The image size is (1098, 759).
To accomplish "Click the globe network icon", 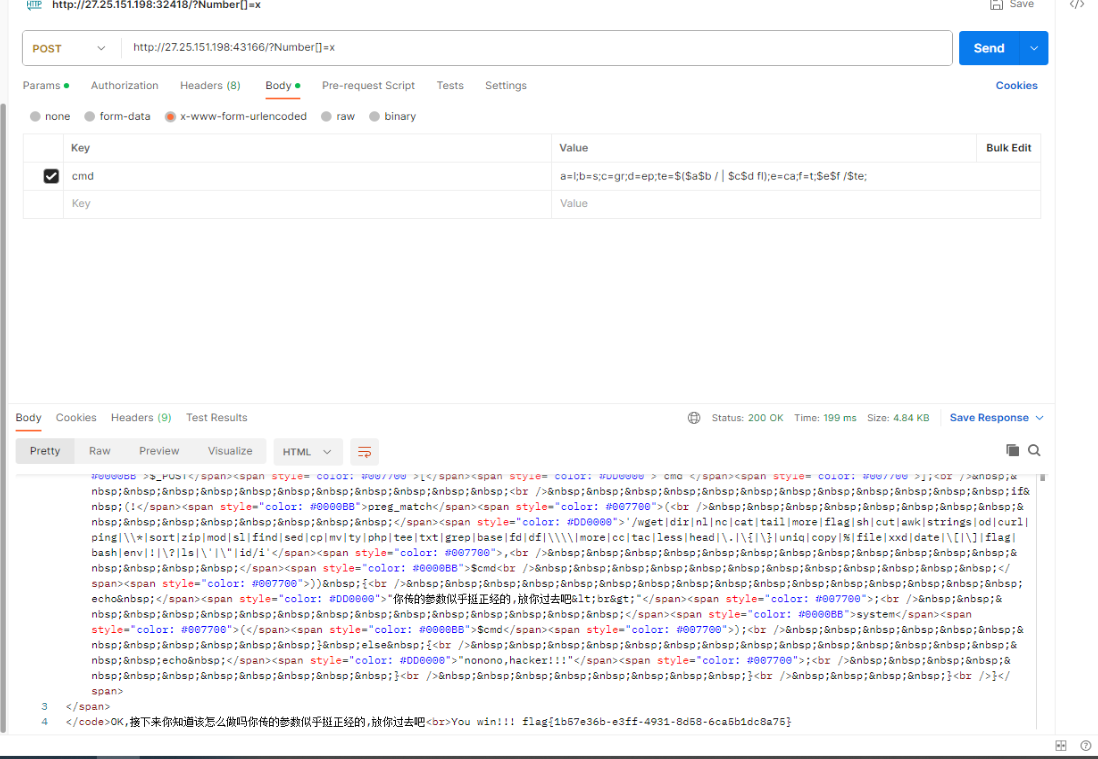I will 694,418.
